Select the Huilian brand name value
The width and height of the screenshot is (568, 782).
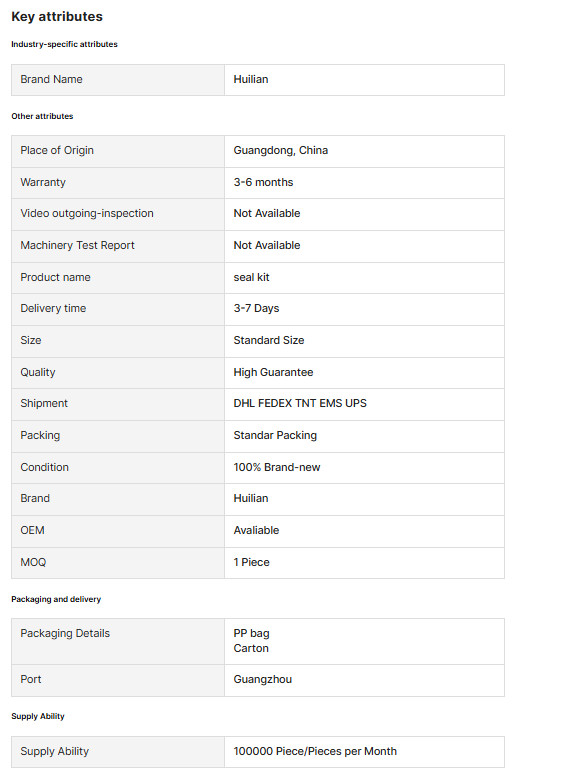point(251,79)
